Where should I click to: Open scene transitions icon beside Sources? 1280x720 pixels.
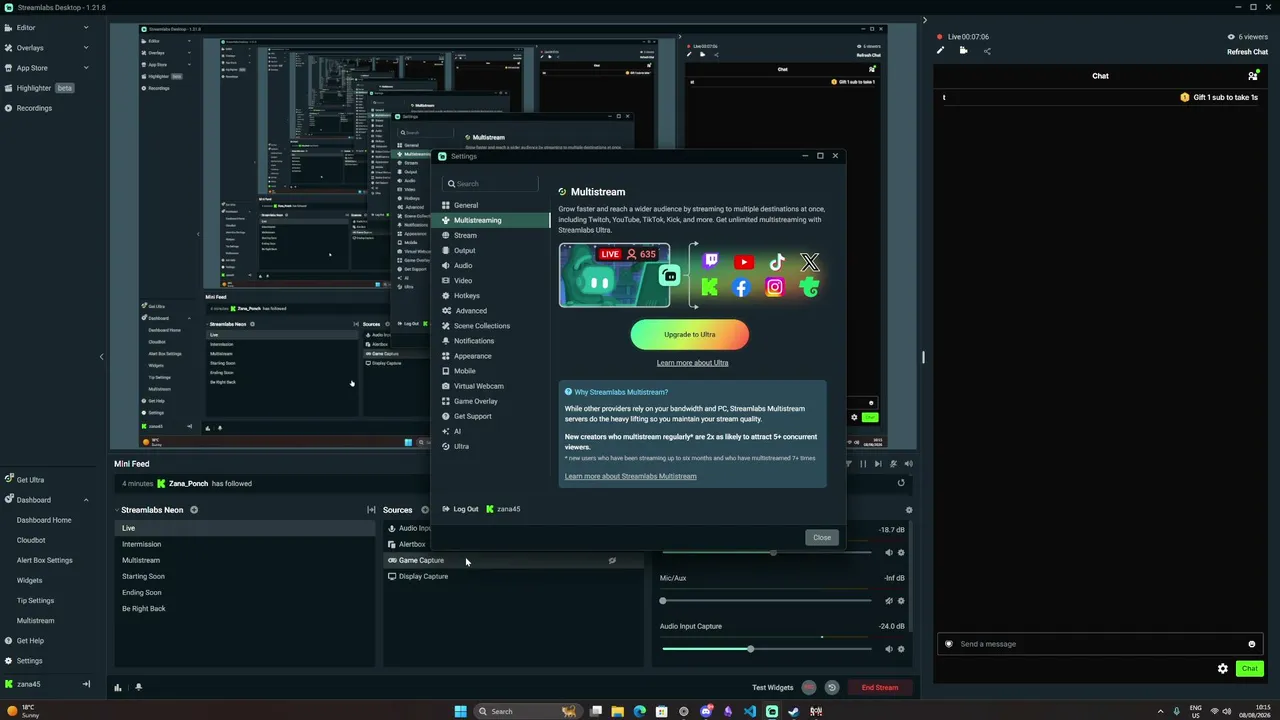(371, 510)
